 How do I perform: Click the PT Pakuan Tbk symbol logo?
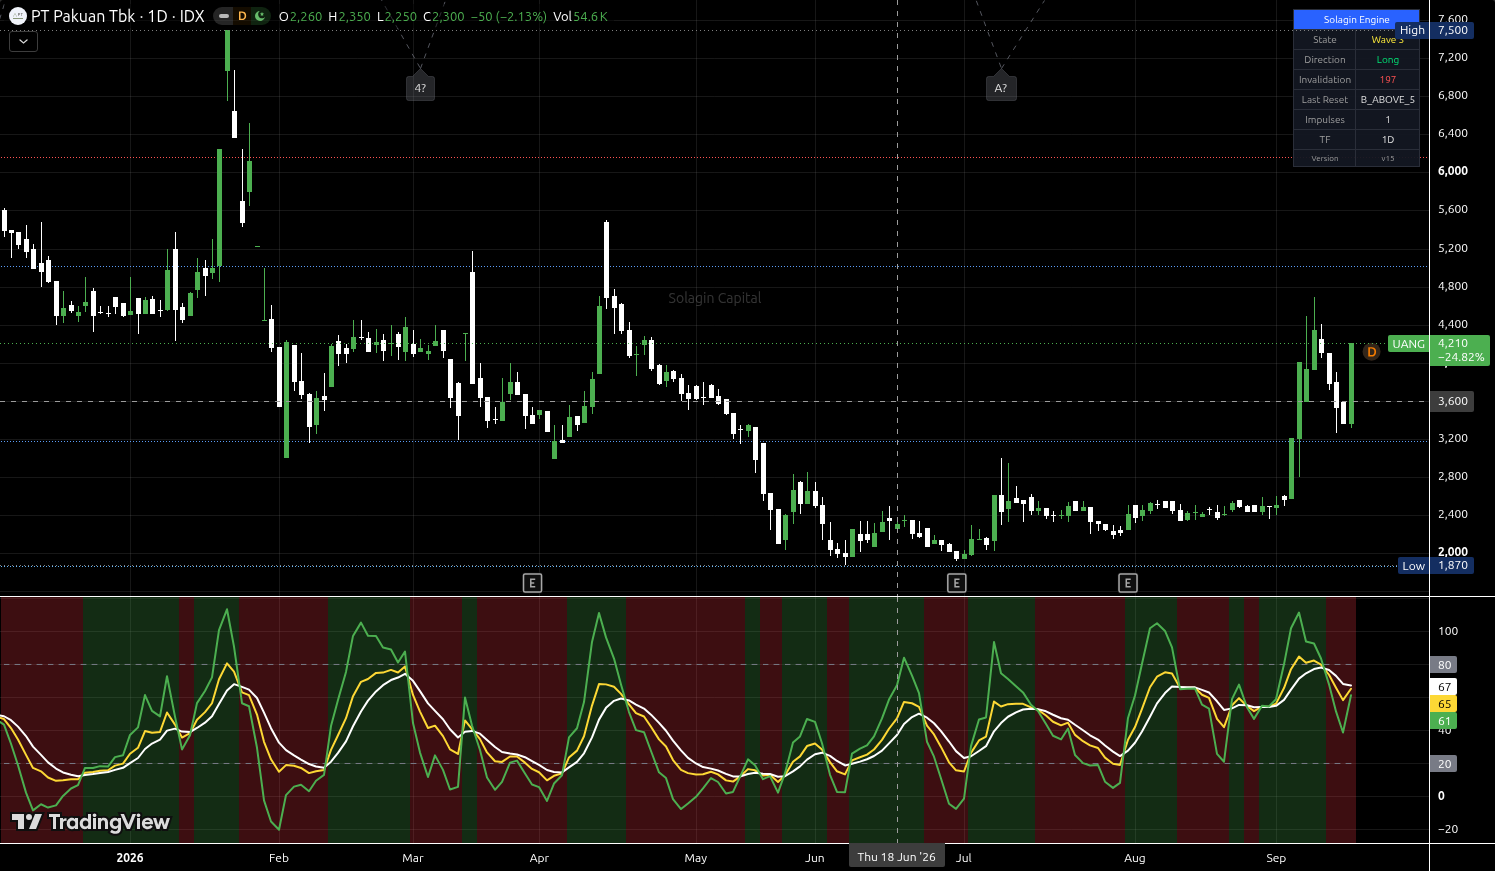pyautogui.click(x=17, y=16)
